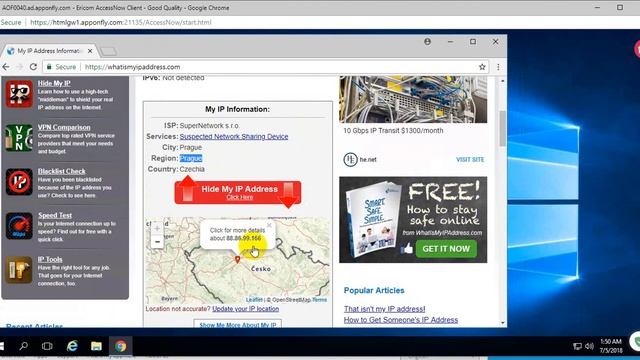The width and height of the screenshot is (640, 360).
Task: Click the Show Me More About My IP button
Action: tap(238, 324)
